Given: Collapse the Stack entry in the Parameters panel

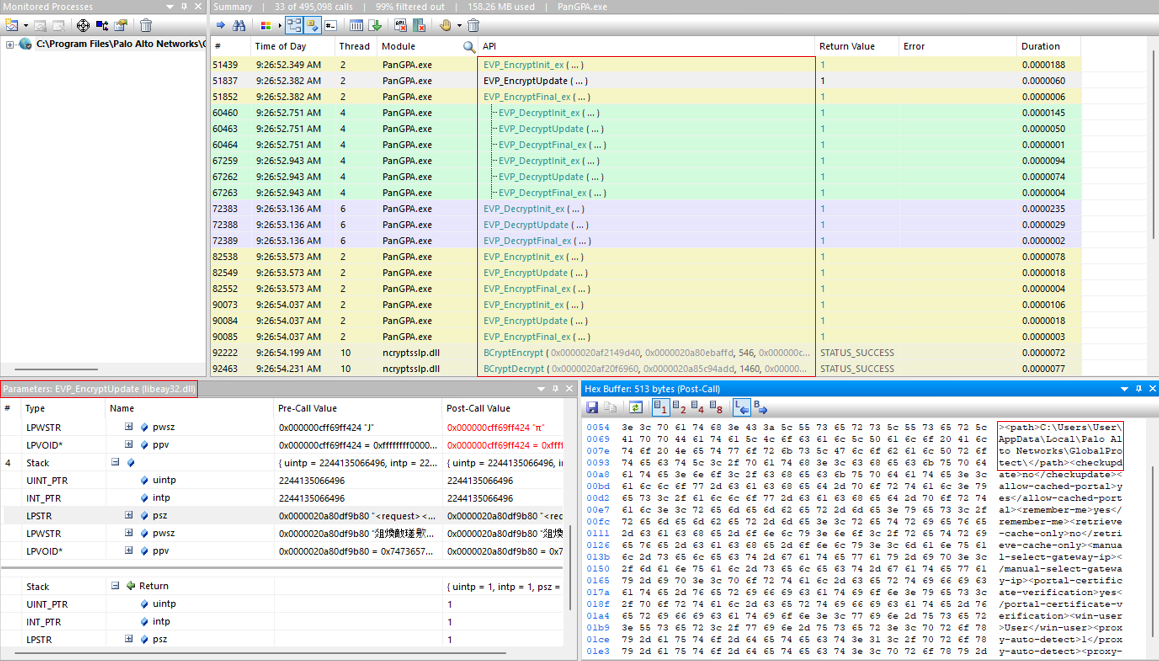Looking at the screenshot, I should click(115, 462).
